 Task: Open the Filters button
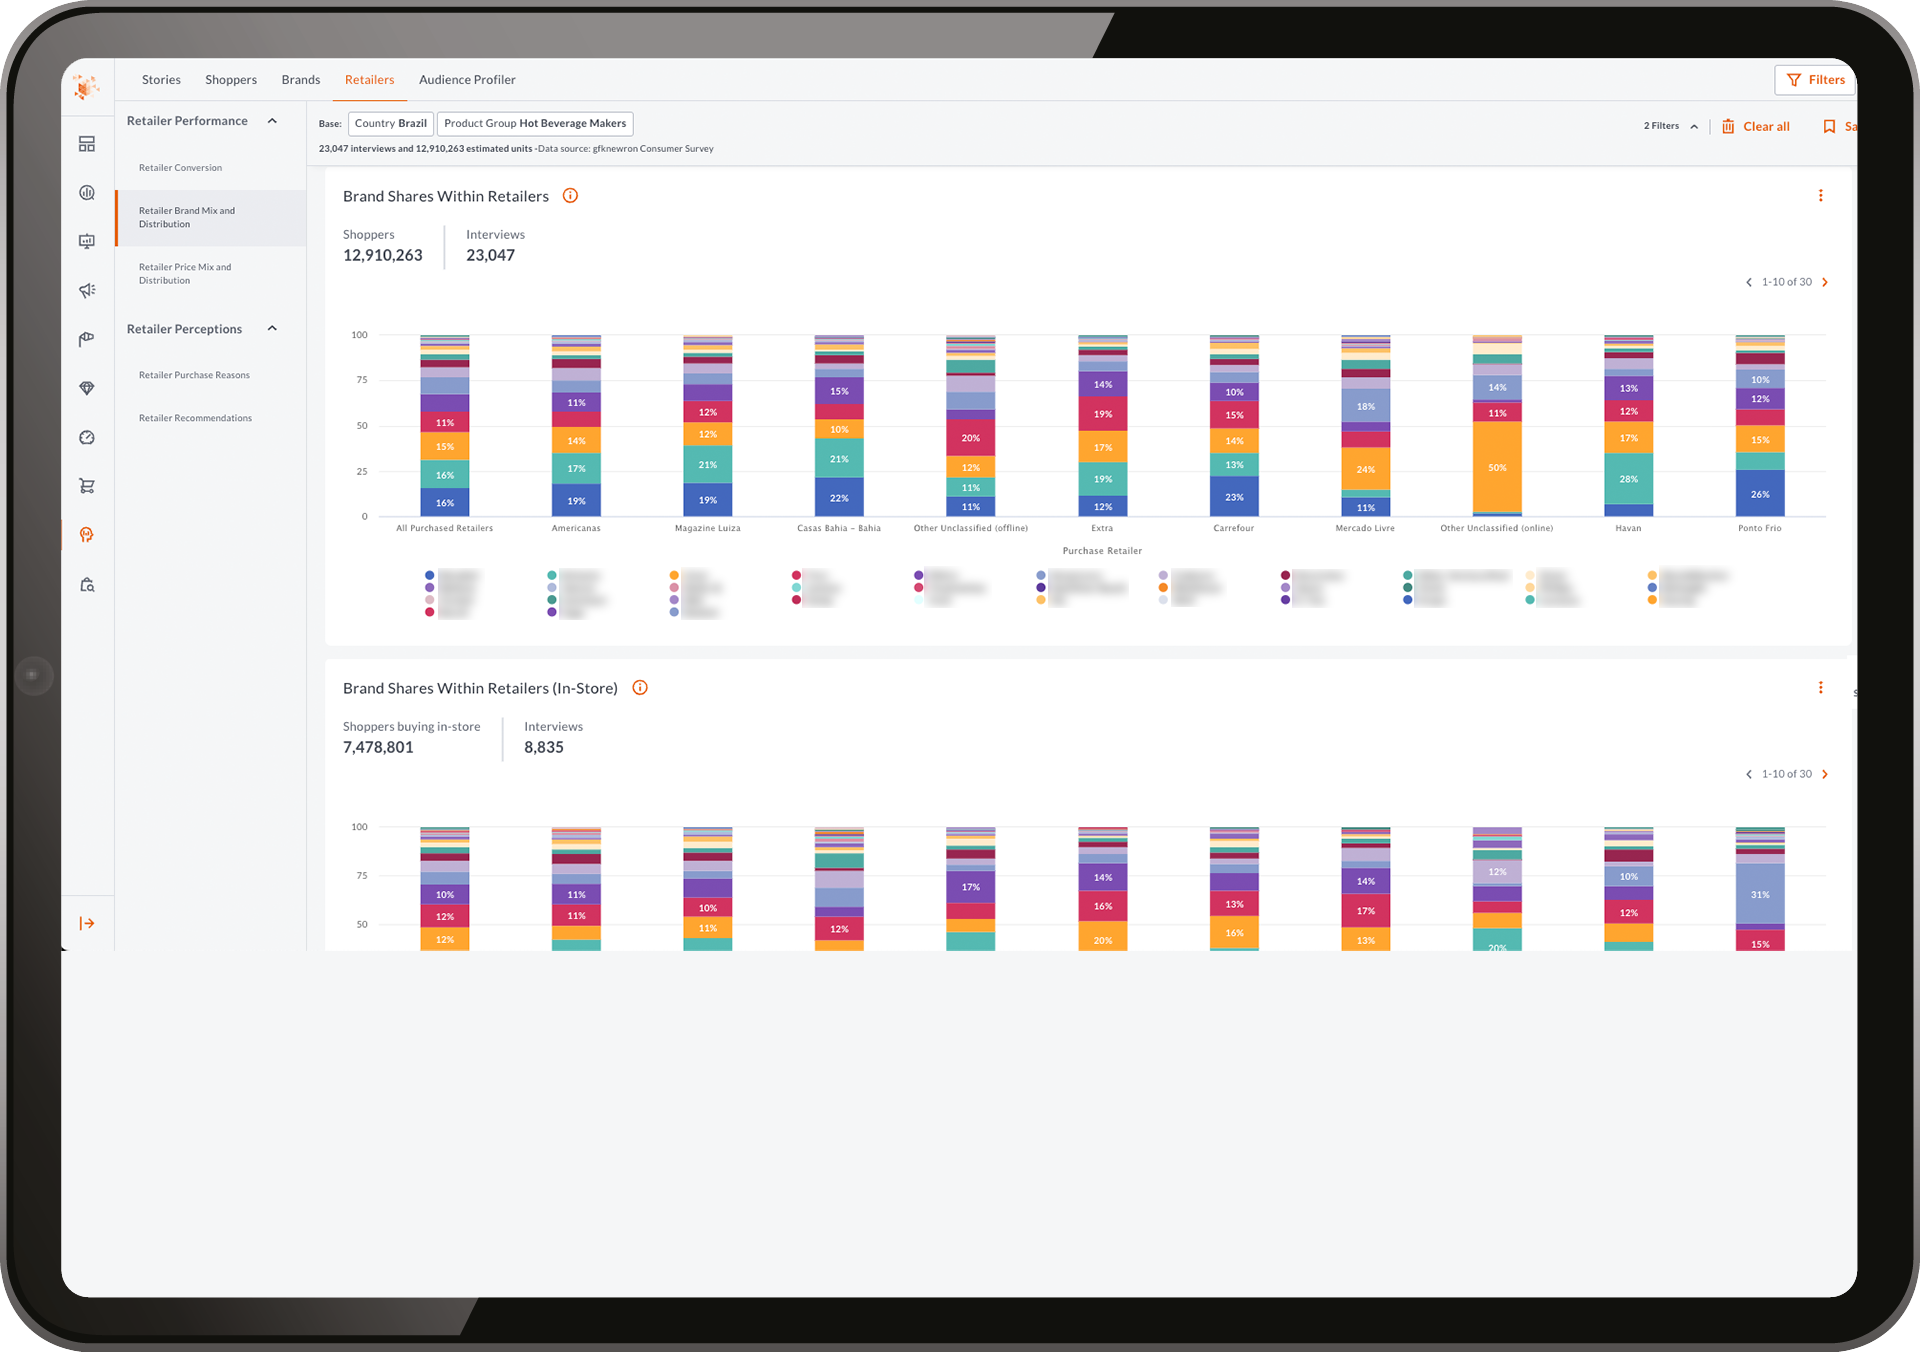click(1815, 80)
